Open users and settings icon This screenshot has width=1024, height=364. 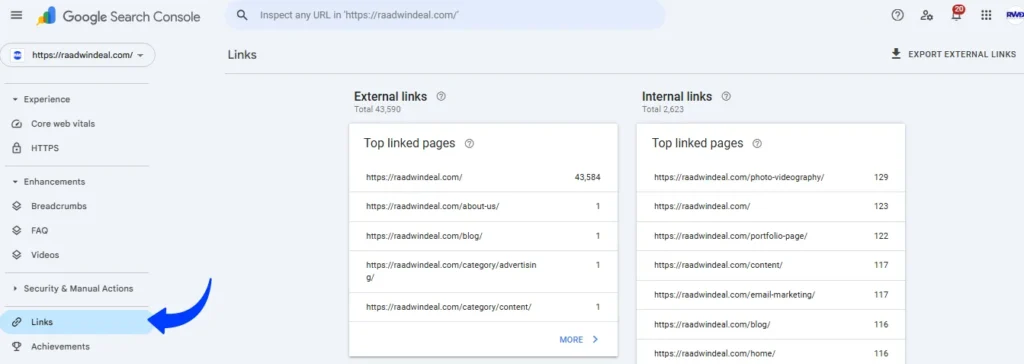tap(927, 15)
